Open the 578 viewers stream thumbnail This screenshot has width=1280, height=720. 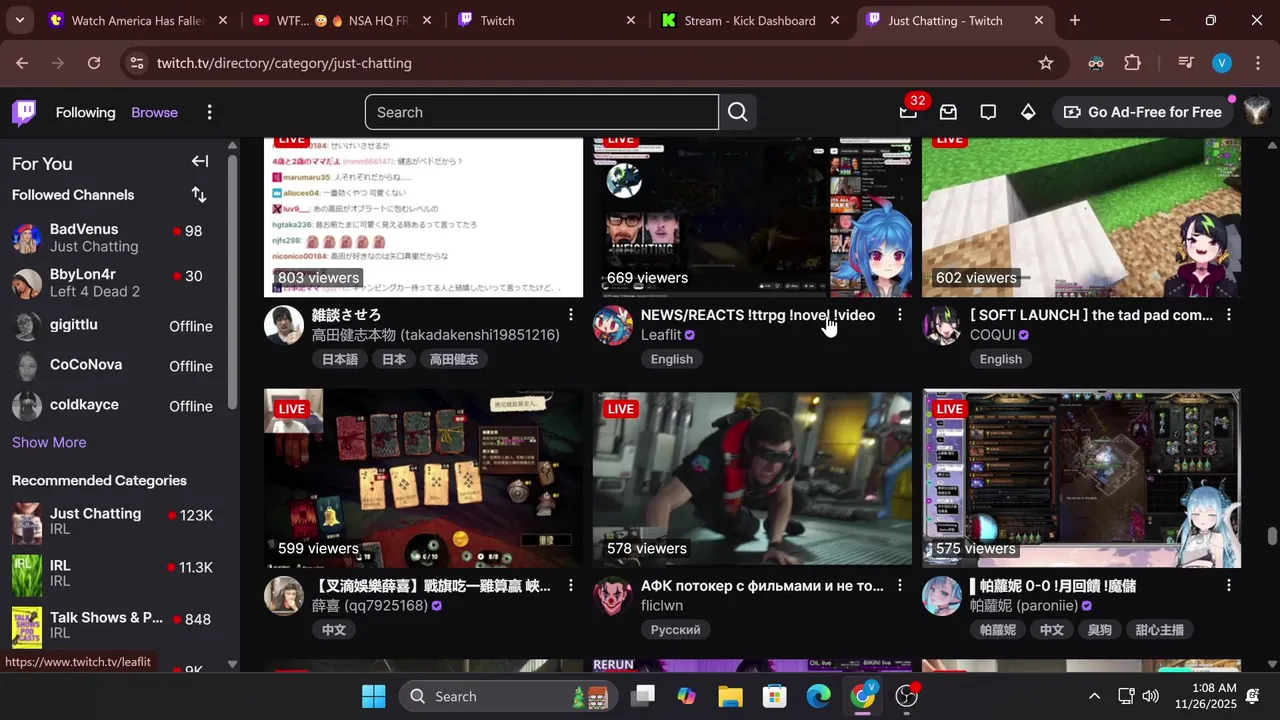pyautogui.click(x=752, y=478)
